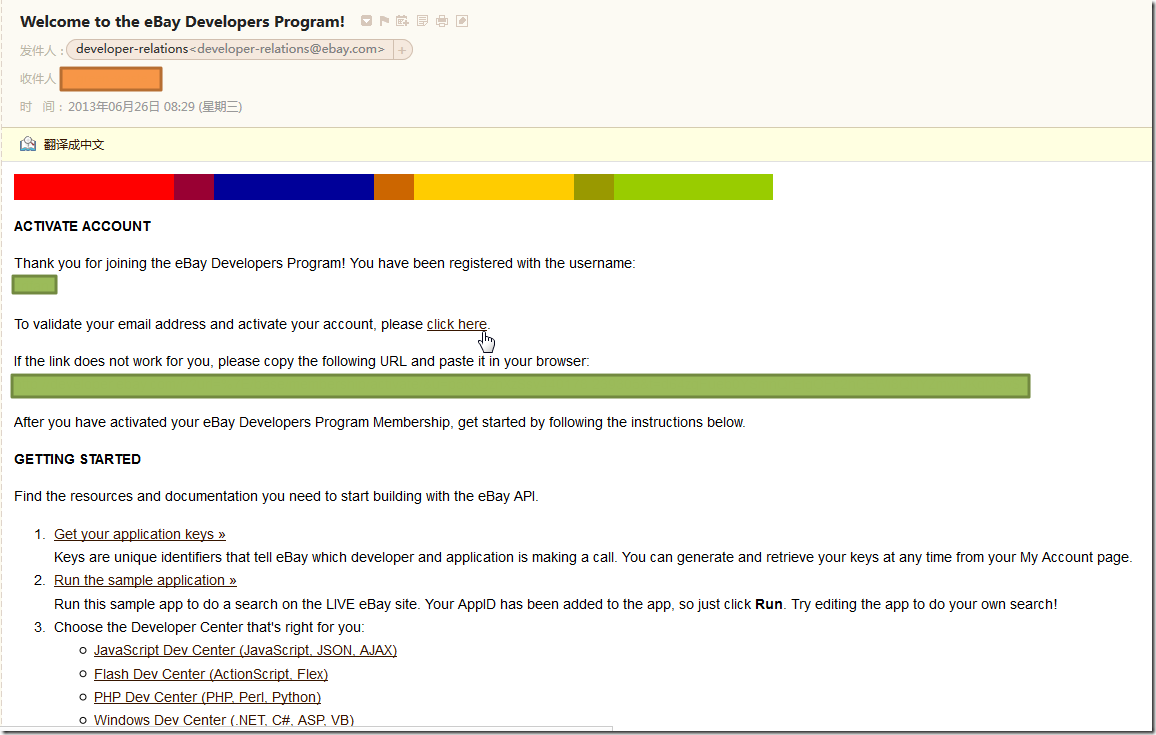This screenshot has height=735, width=1156.
Task: Open the Flash Dev Center link
Action: click(x=211, y=674)
